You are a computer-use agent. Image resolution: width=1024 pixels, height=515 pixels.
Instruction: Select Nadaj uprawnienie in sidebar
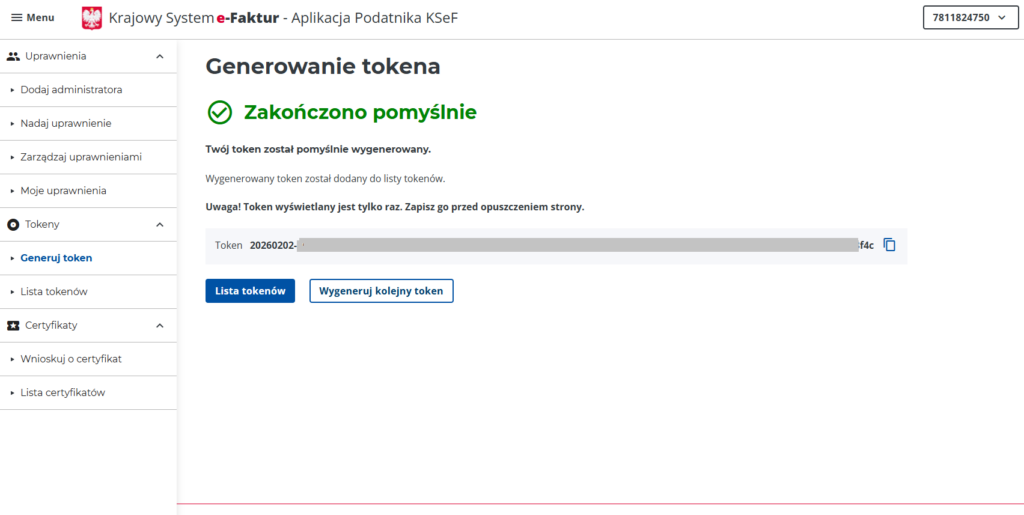click(65, 123)
